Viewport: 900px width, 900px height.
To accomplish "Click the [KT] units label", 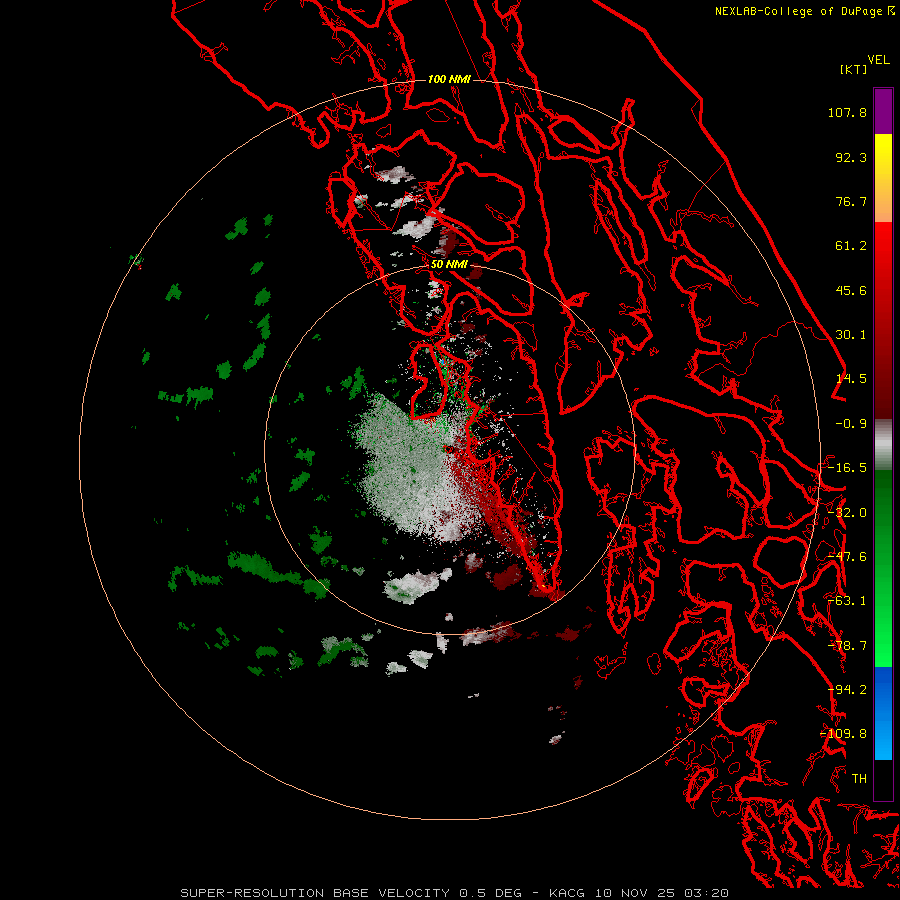I will pyautogui.click(x=854, y=69).
